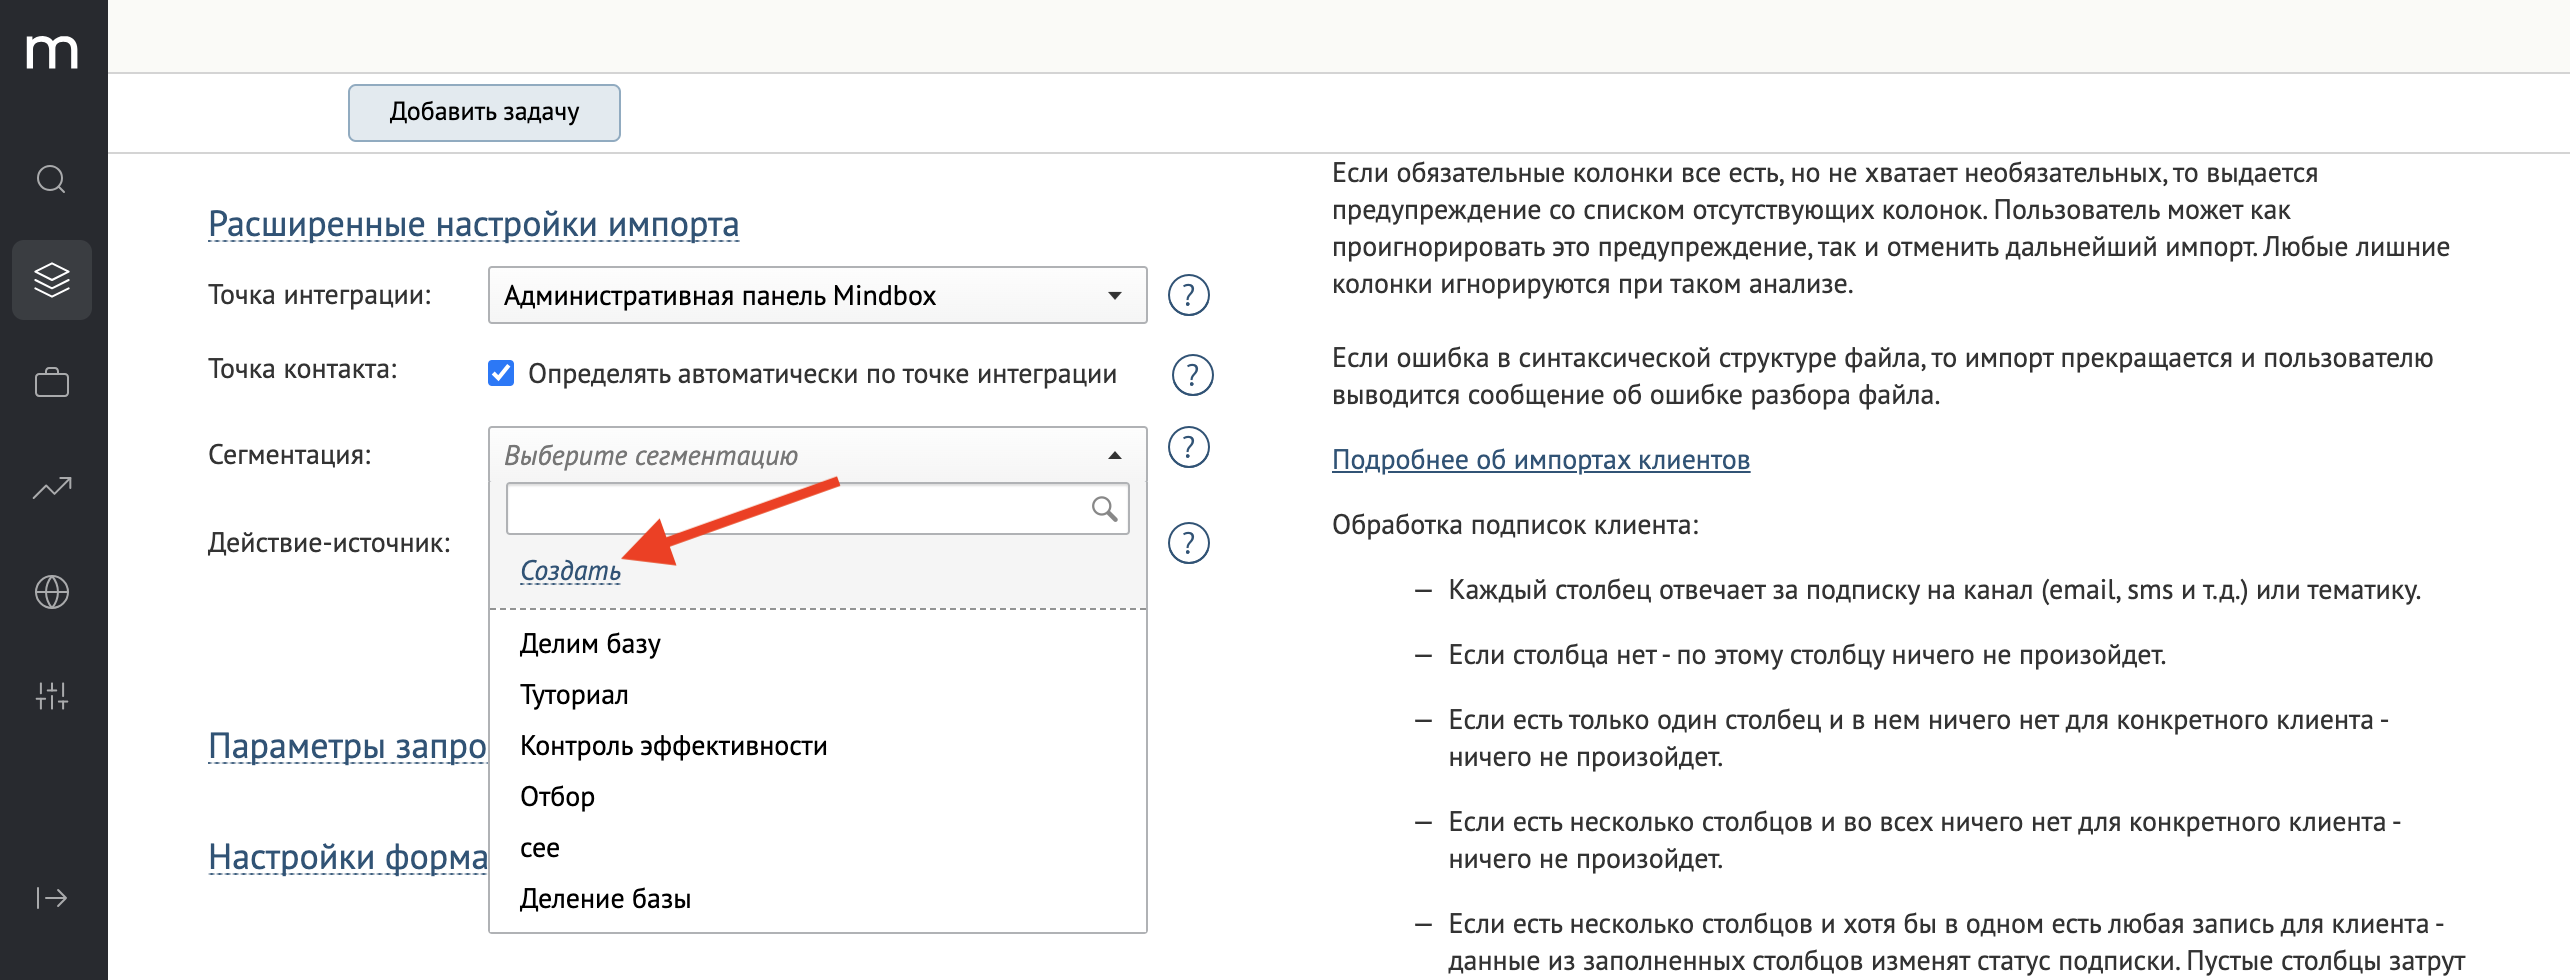Screen dimensions: 2570x980
Task: Show help for Сегментация field
Action: click(x=1189, y=447)
